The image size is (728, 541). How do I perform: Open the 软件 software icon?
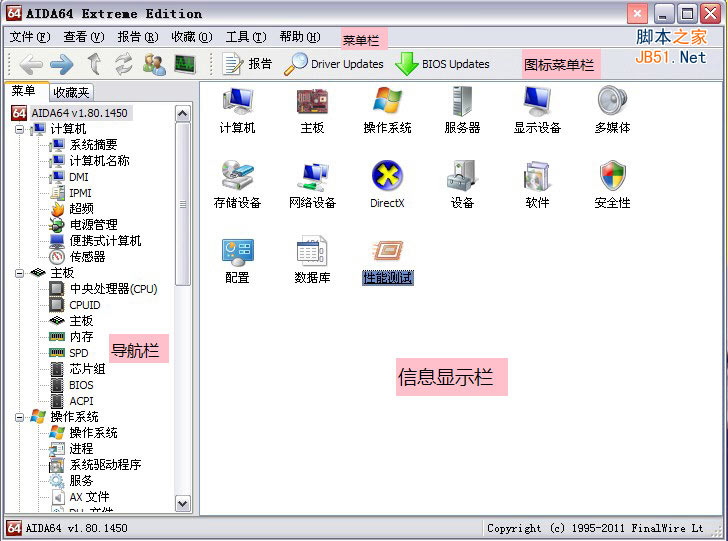pyautogui.click(x=537, y=185)
